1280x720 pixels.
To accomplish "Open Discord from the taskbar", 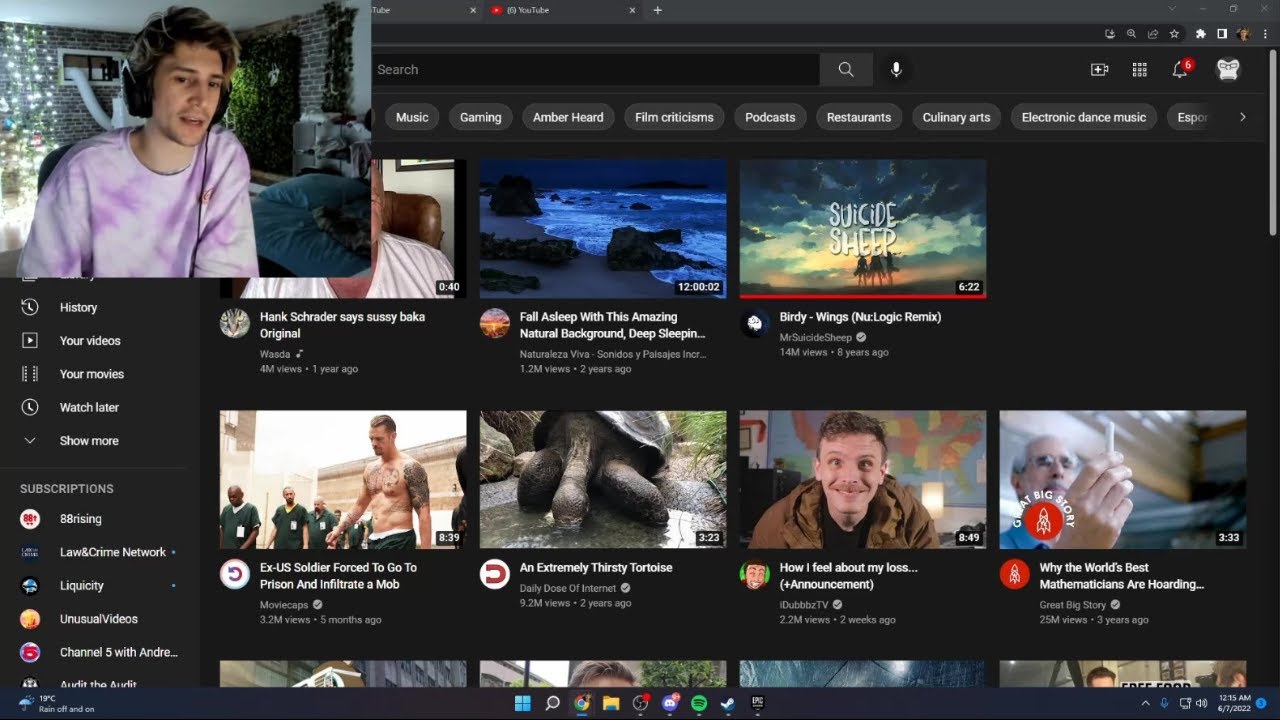I will coord(670,703).
